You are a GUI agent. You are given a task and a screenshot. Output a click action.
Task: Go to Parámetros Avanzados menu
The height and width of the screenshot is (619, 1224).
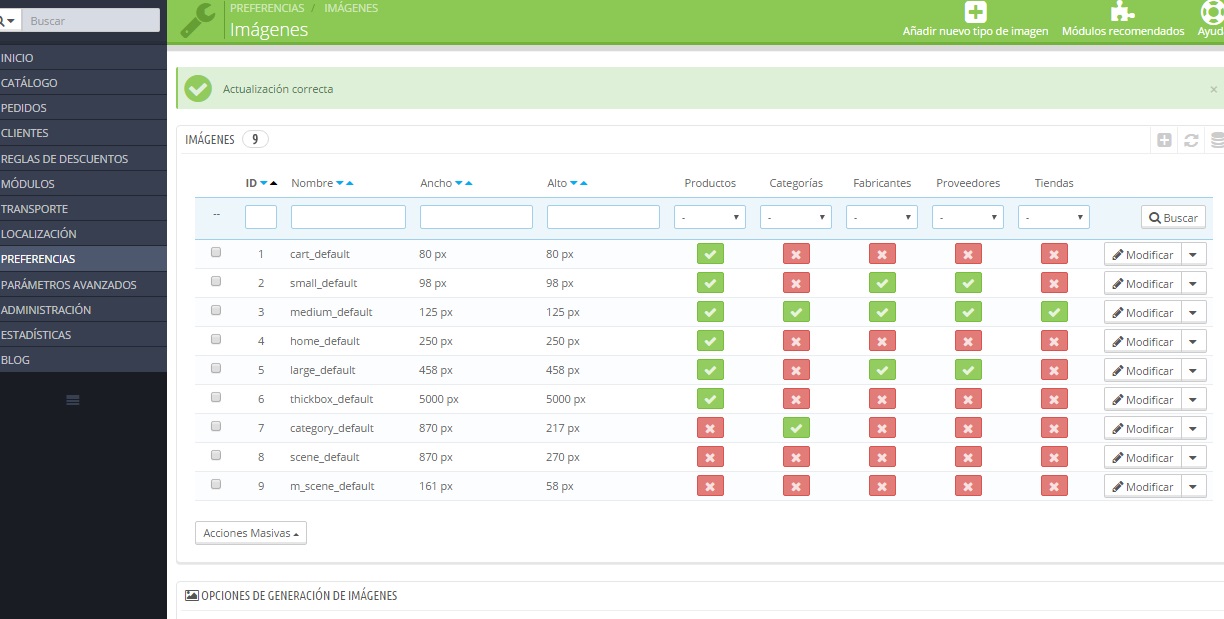click(x=68, y=285)
